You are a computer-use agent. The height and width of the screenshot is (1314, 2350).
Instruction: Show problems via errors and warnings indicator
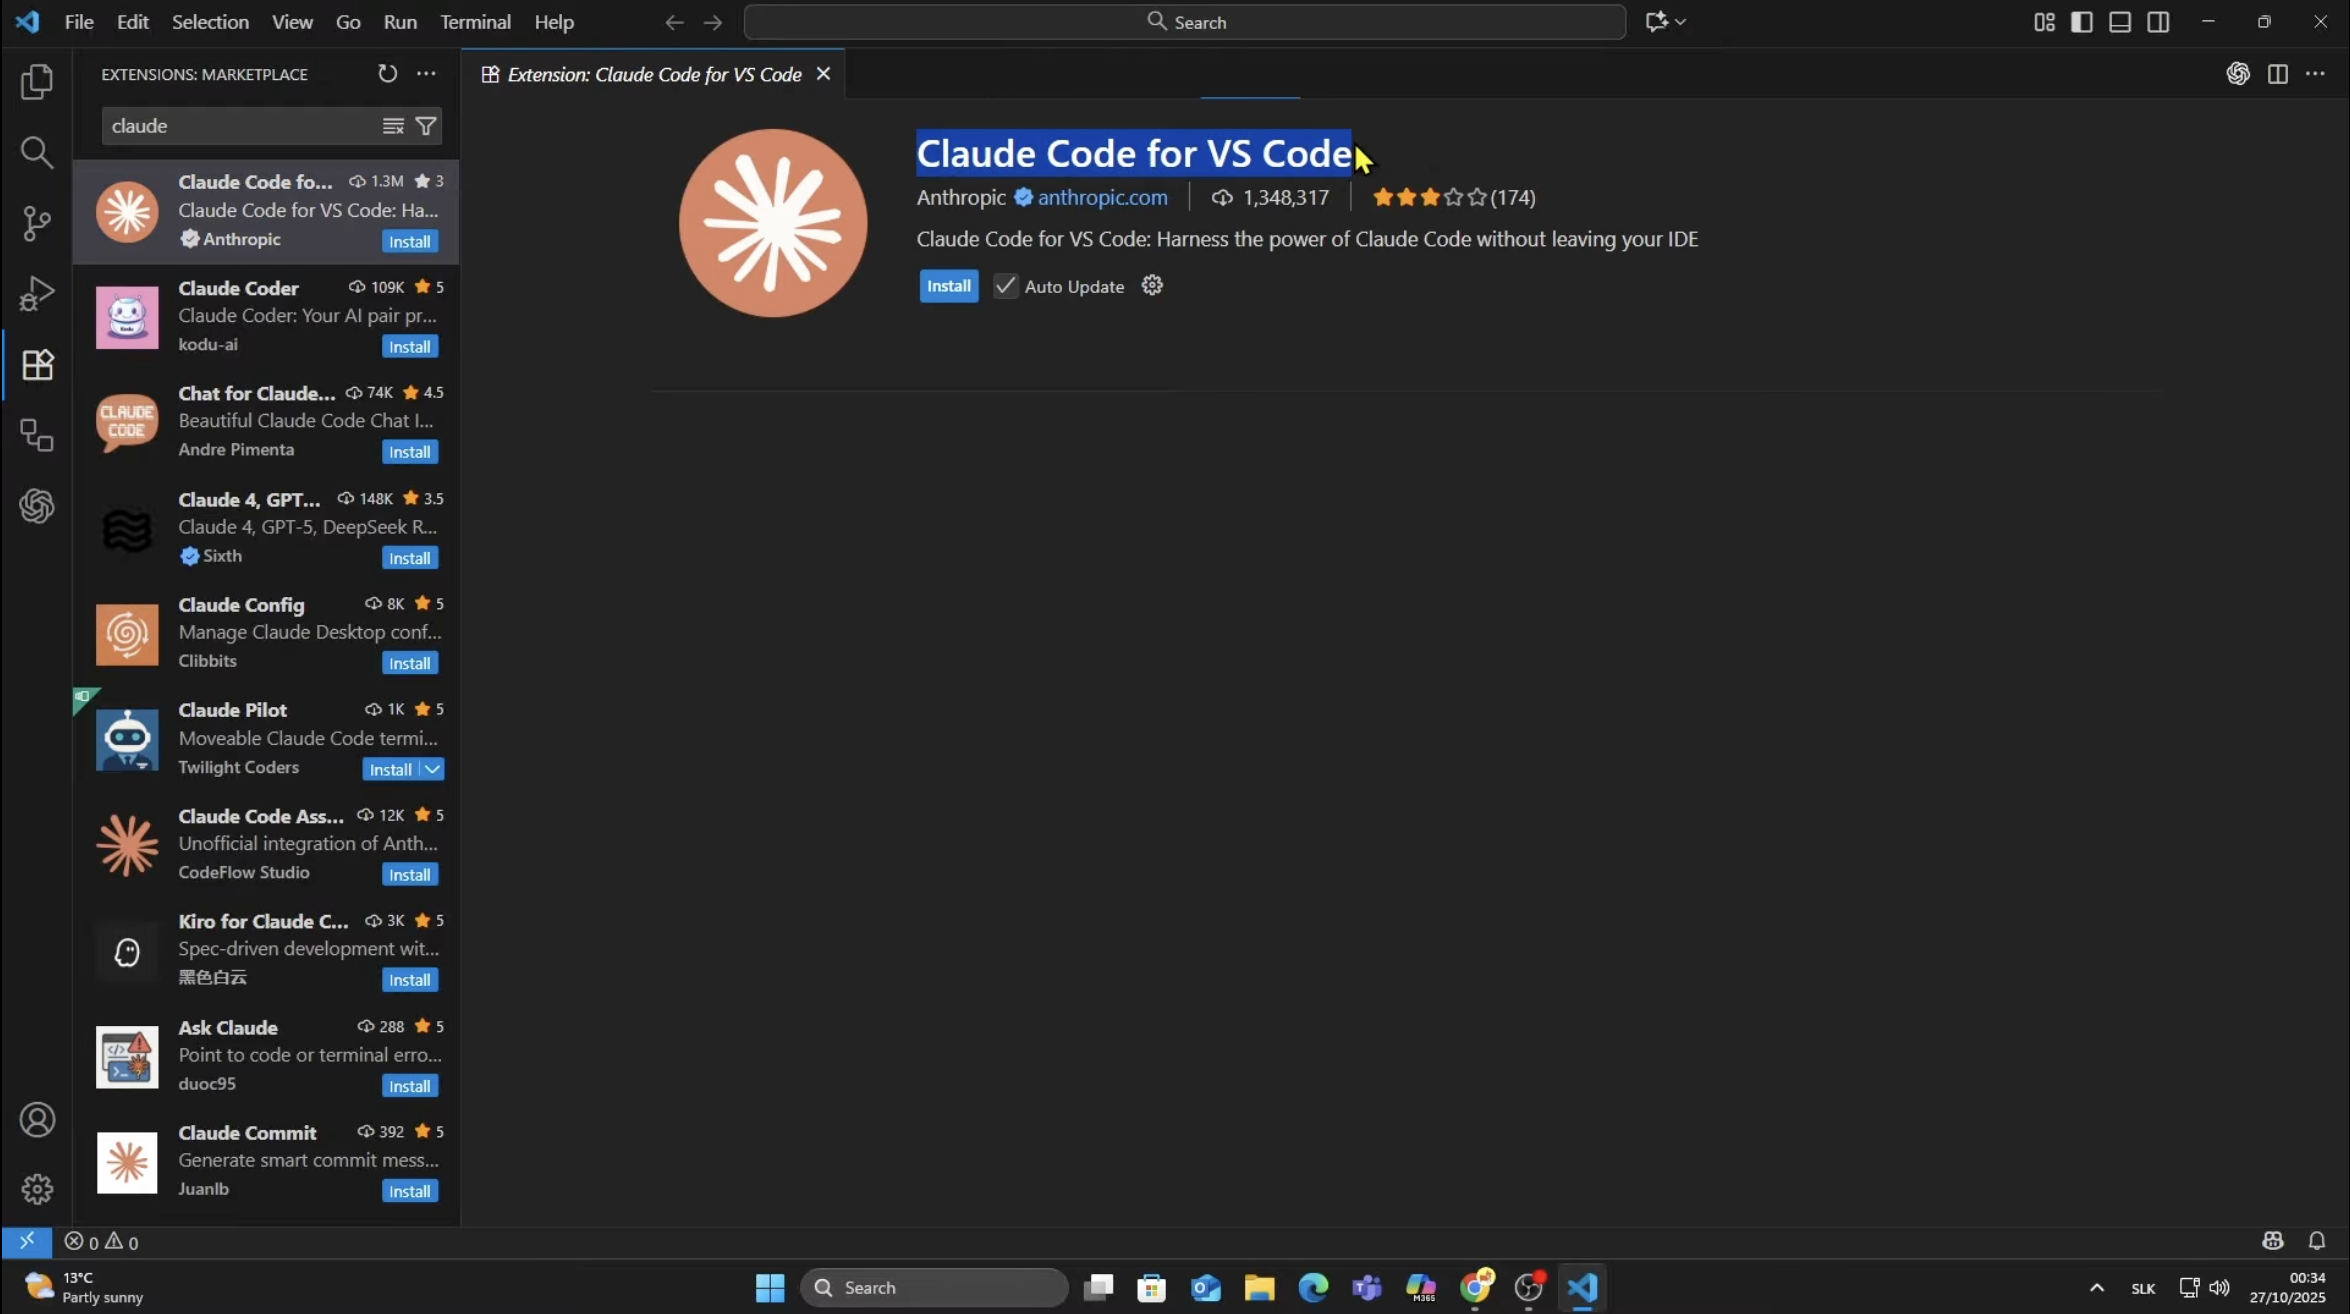click(102, 1242)
